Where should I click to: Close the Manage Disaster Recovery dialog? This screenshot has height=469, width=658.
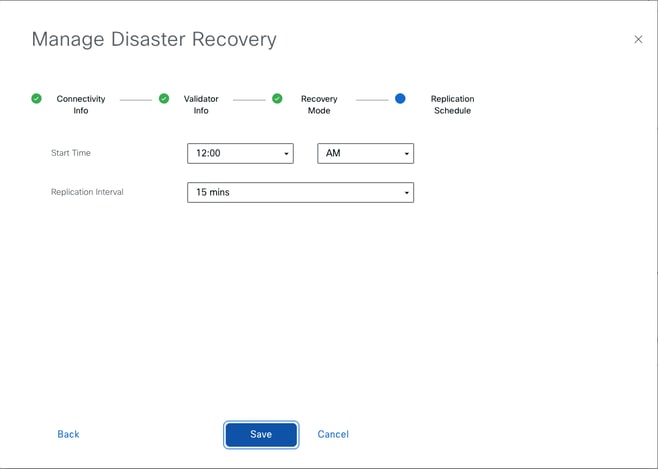(x=638, y=39)
